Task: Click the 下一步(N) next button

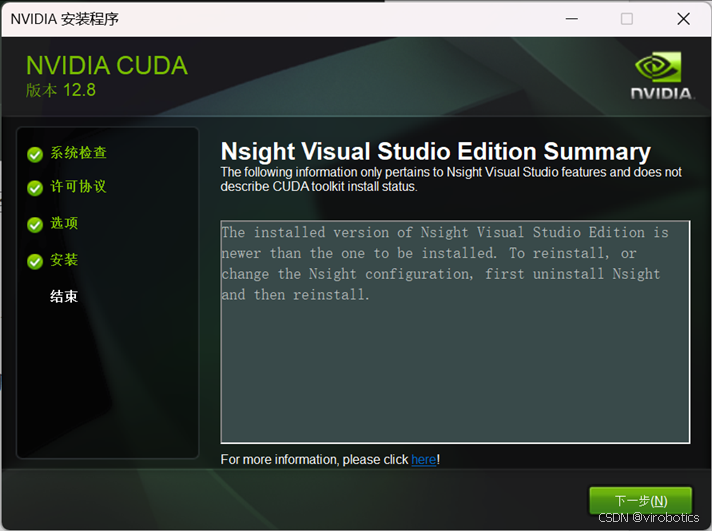Action: (x=641, y=501)
